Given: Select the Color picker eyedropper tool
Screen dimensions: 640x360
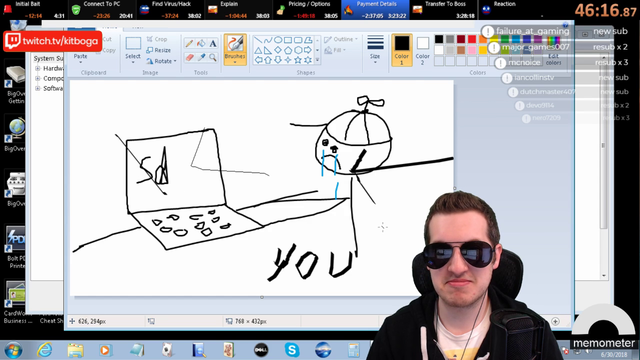Looking at the screenshot, I should click(201, 58).
